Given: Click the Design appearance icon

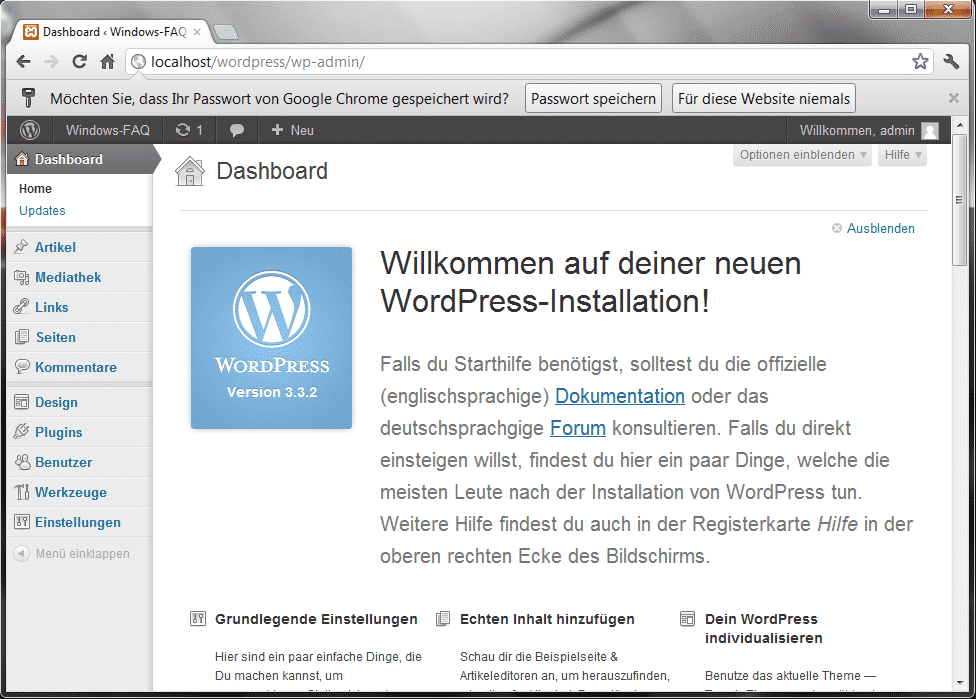Looking at the screenshot, I should coord(21,402).
